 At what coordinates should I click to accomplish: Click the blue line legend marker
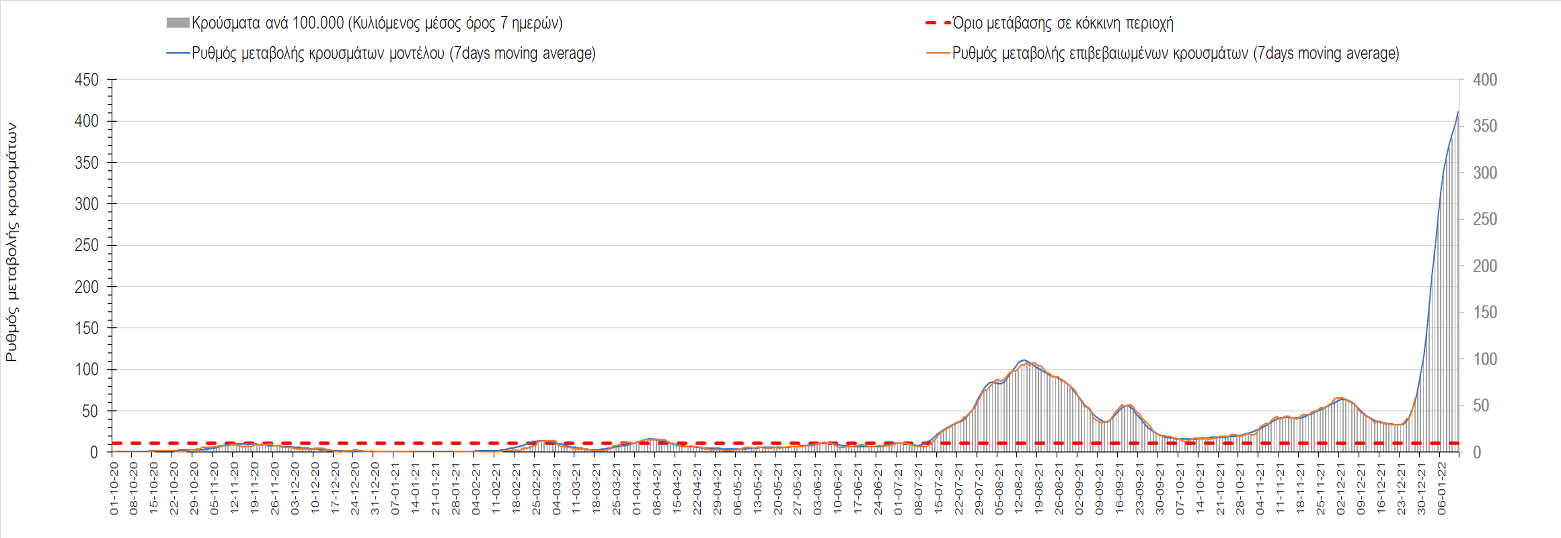coord(178,54)
